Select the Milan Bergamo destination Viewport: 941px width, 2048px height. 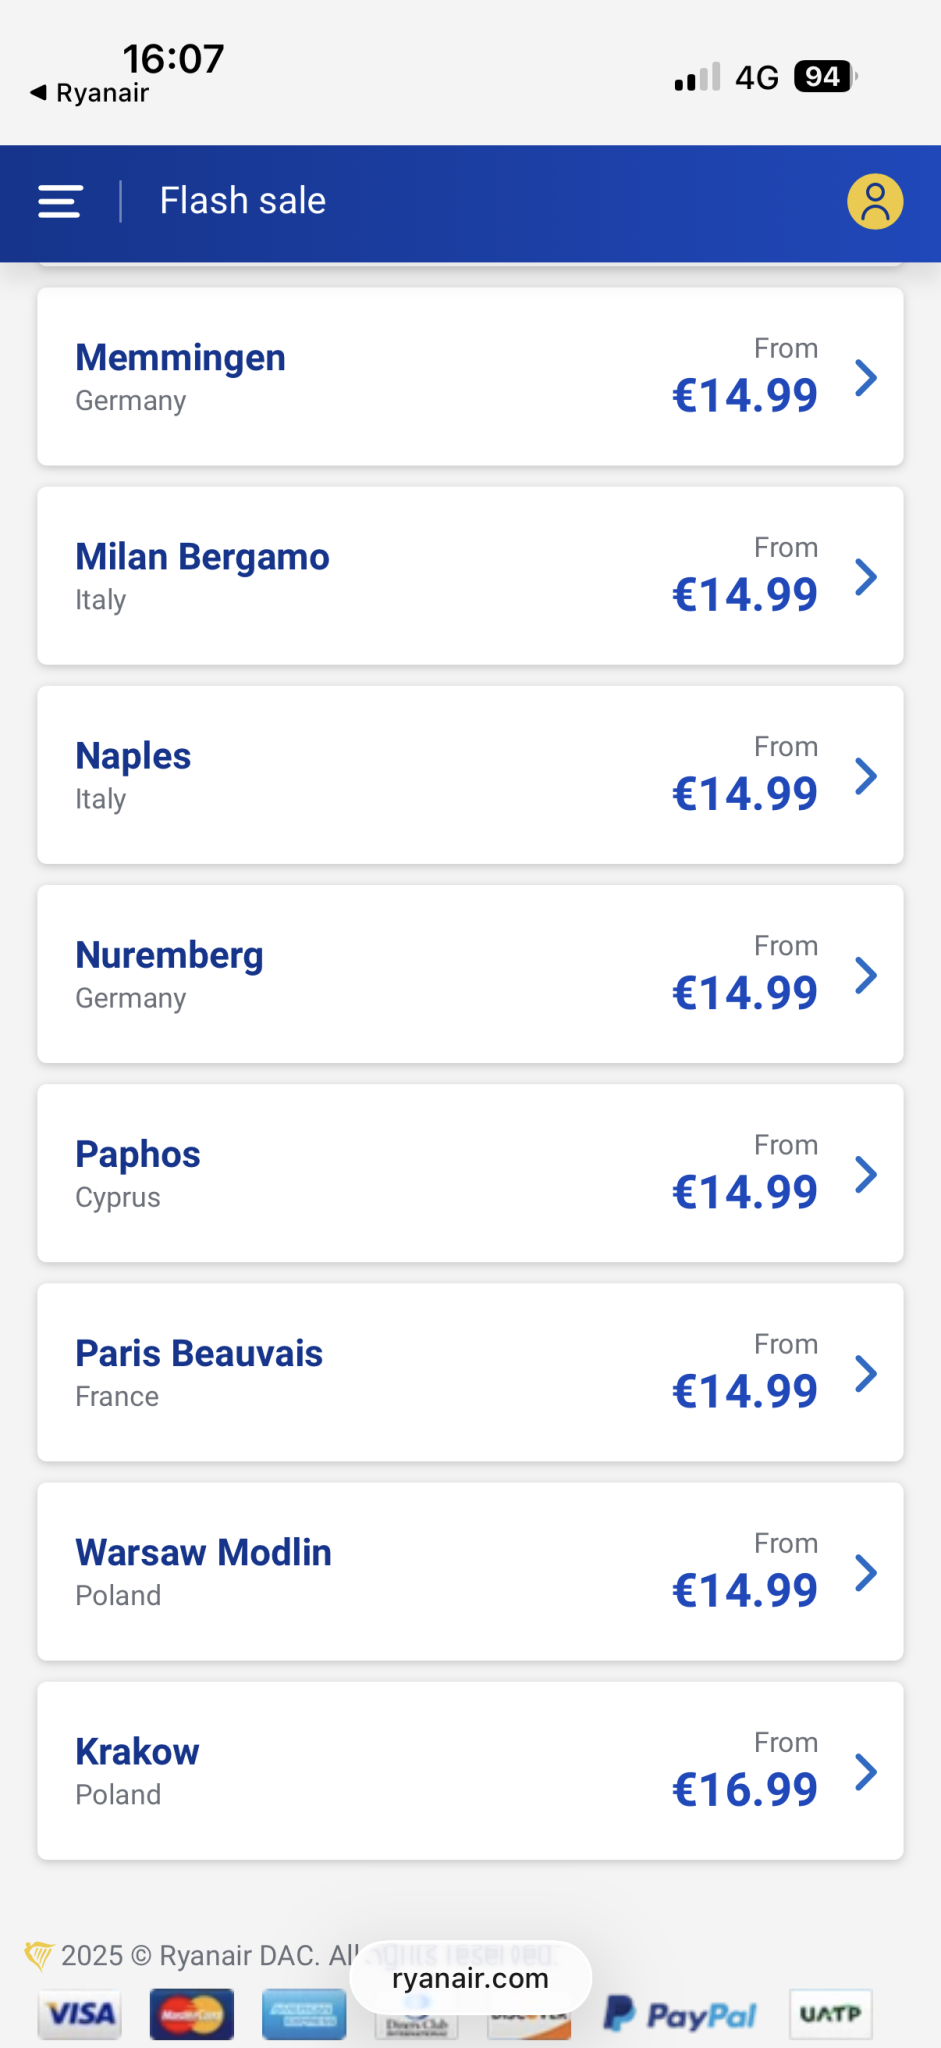202,557
